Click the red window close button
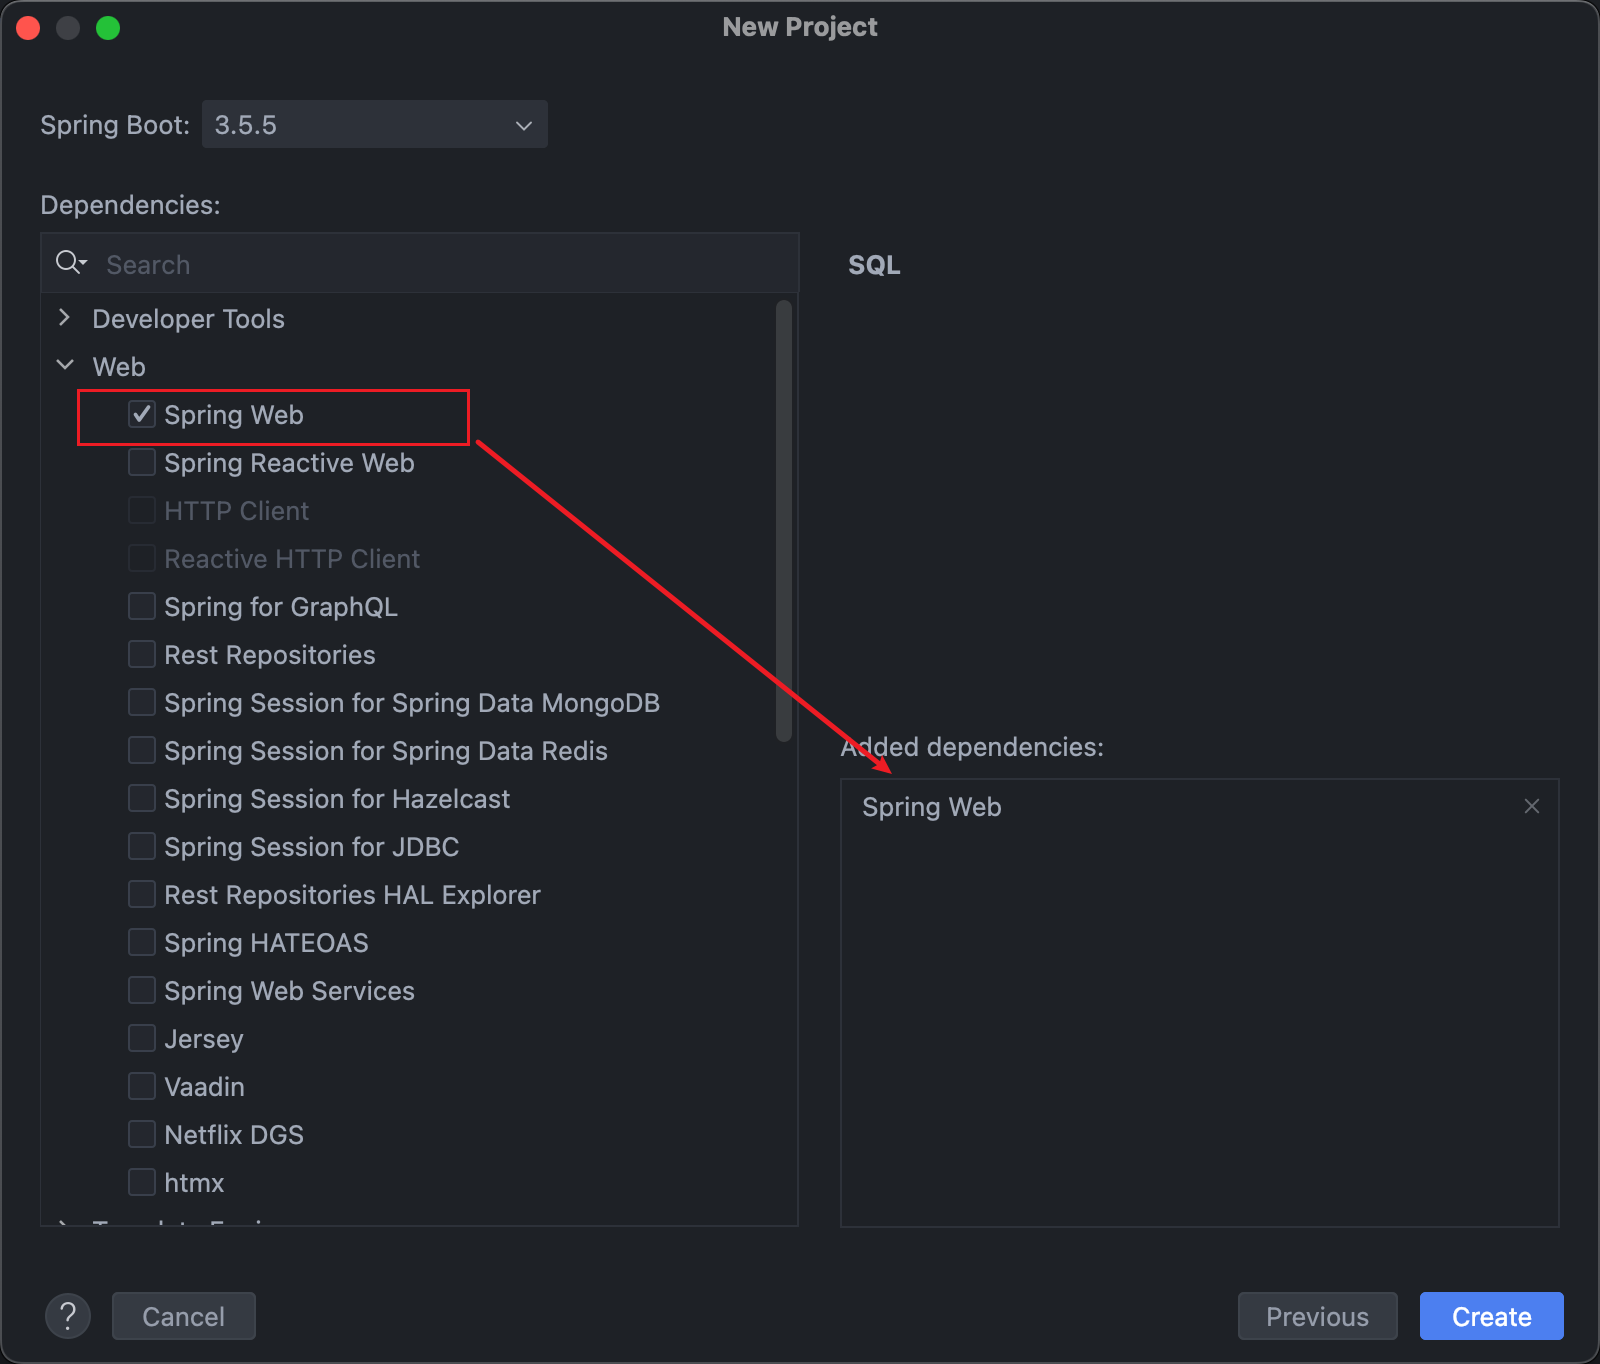 point(28,28)
